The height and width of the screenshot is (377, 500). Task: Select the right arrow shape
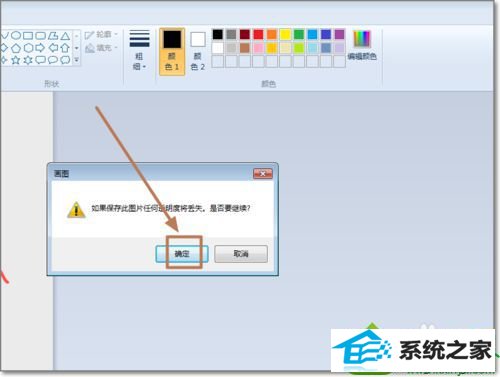(40, 48)
